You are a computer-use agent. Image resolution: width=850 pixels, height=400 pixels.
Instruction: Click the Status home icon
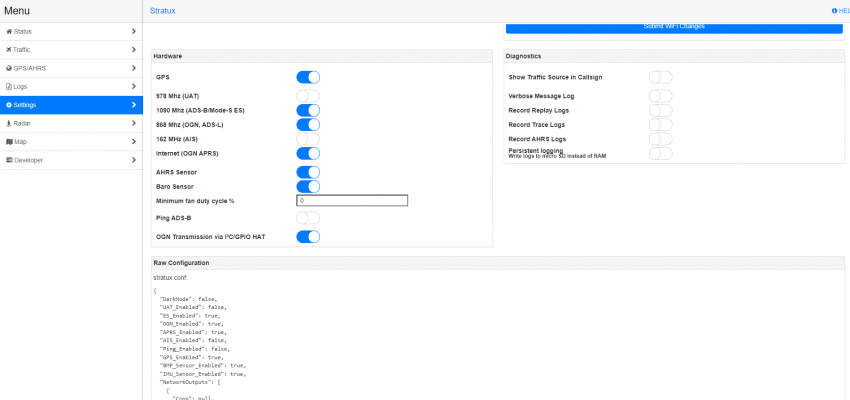(x=9, y=31)
